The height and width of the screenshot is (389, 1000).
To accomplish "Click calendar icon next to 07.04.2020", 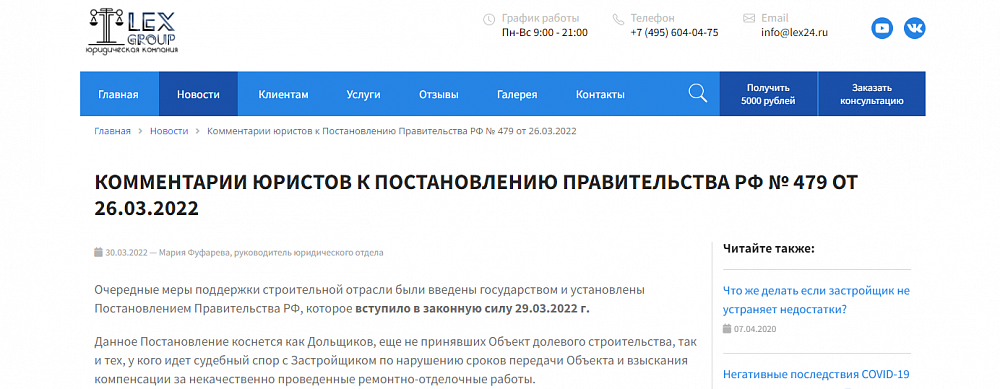I will [727, 329].
